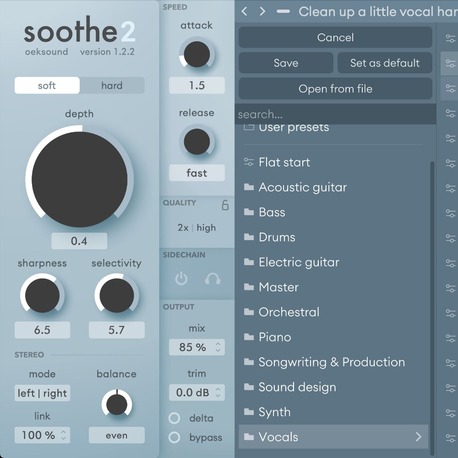Click the selectivity knob

pyautogui.click(x=116, y=295)
